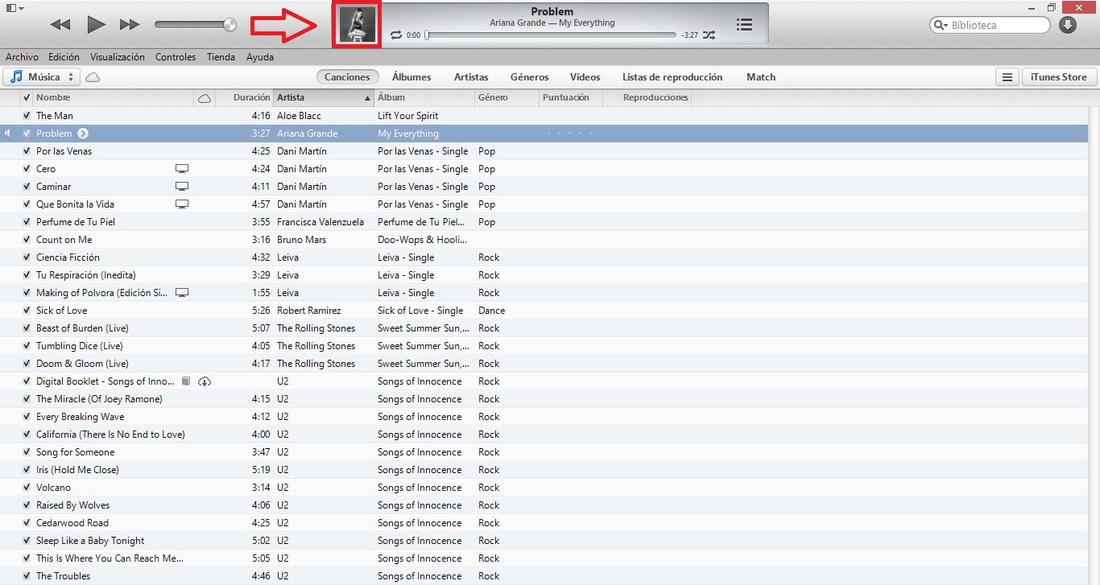Click the fast forward next track button
Image resolution: width=1100 pixels, height=585 pixels.
(129, 25)
